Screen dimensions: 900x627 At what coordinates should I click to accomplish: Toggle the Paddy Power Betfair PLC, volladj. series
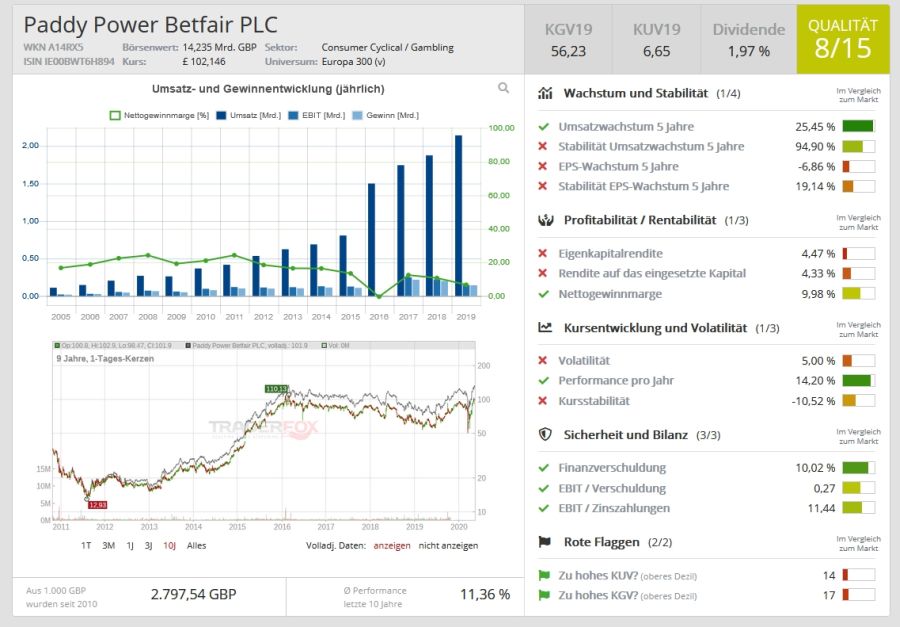pos(247,346)
